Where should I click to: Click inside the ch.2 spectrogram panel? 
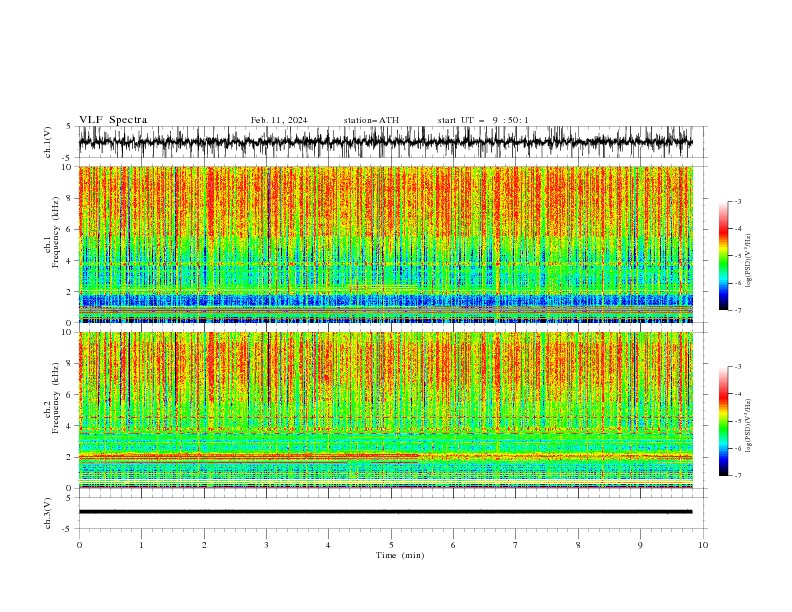385,410
